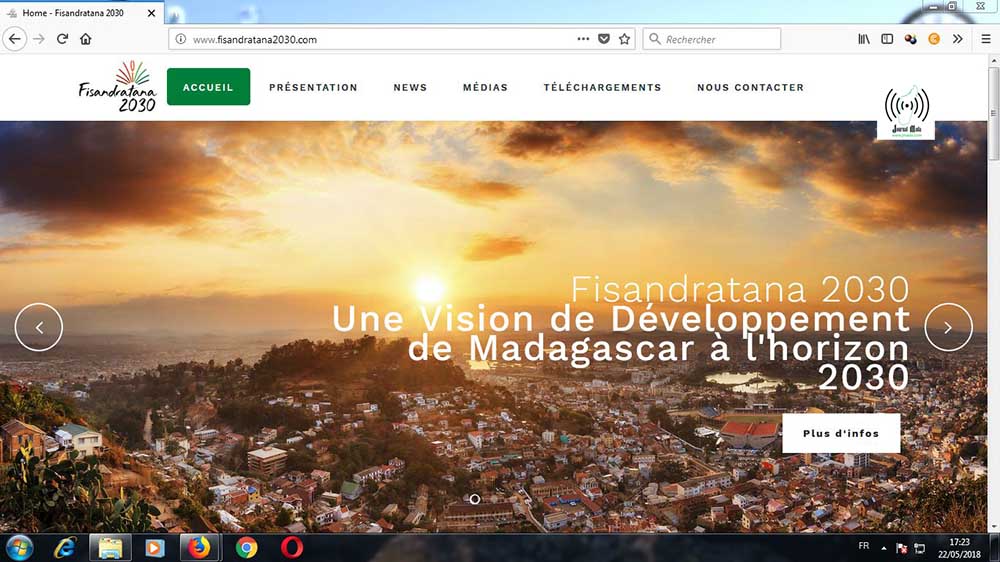Go to the previous carousel slide
This screenshot has width=1000, height=562.
click(39, 327)
